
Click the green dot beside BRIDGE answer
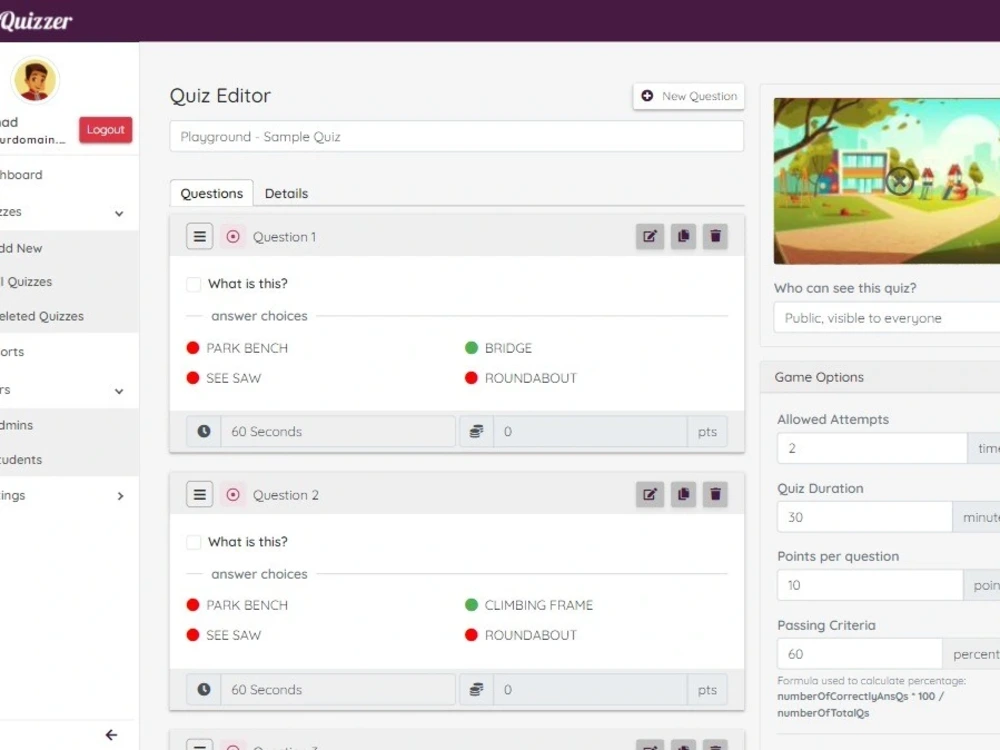(x=470, y=347)
